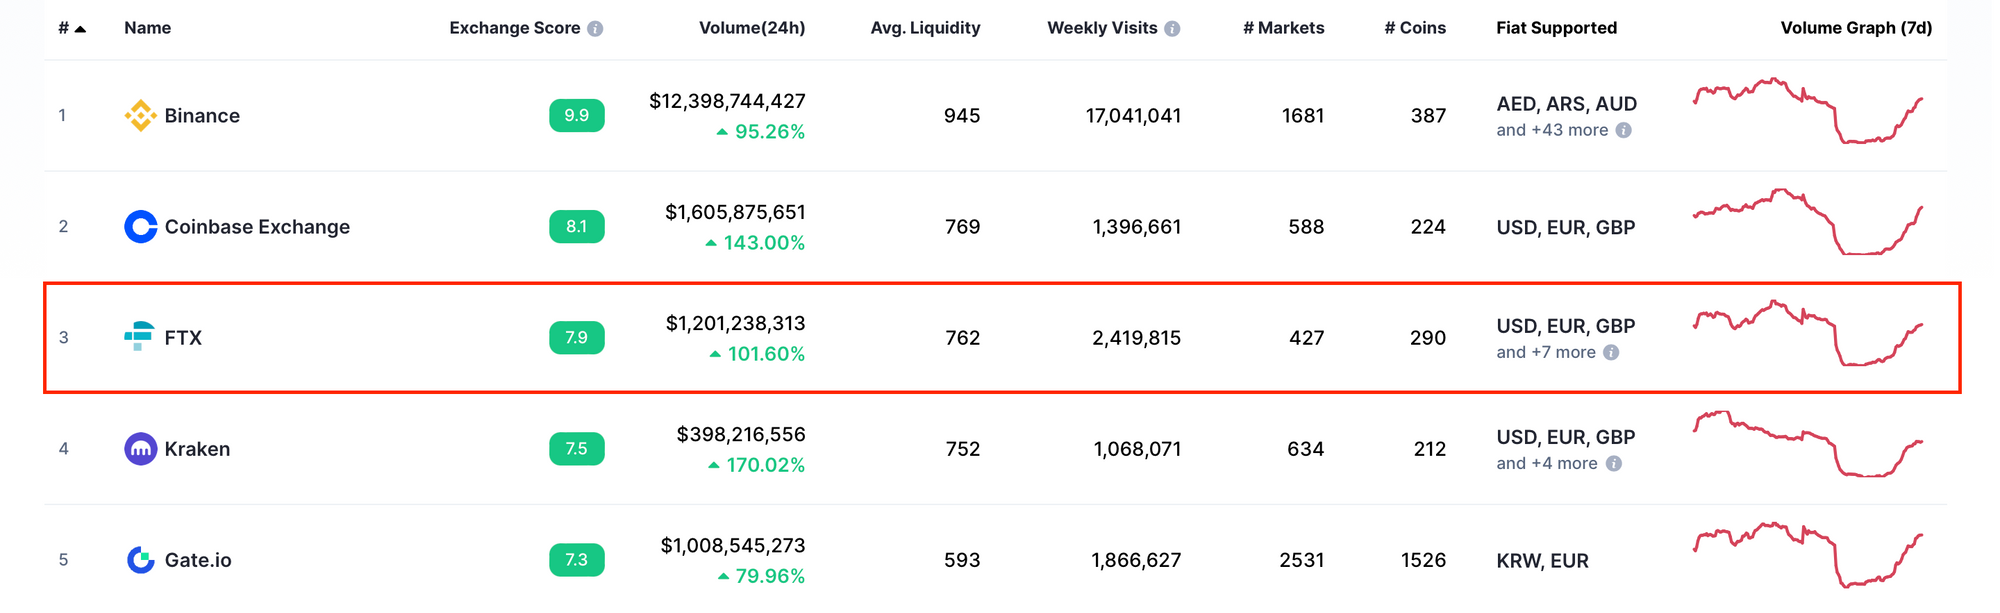
Task: View Gate.io's 7-day volume graph
Action: (1808, 555)
